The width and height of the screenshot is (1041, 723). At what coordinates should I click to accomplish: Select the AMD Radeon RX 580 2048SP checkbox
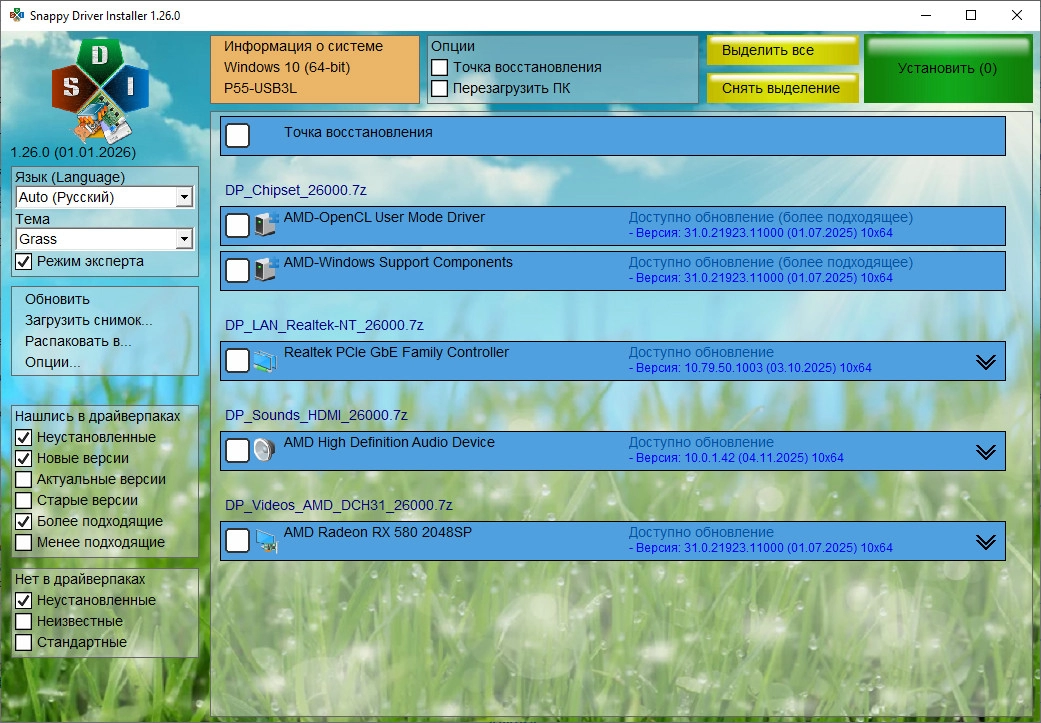pyautogui.click(x=238, y=540)
